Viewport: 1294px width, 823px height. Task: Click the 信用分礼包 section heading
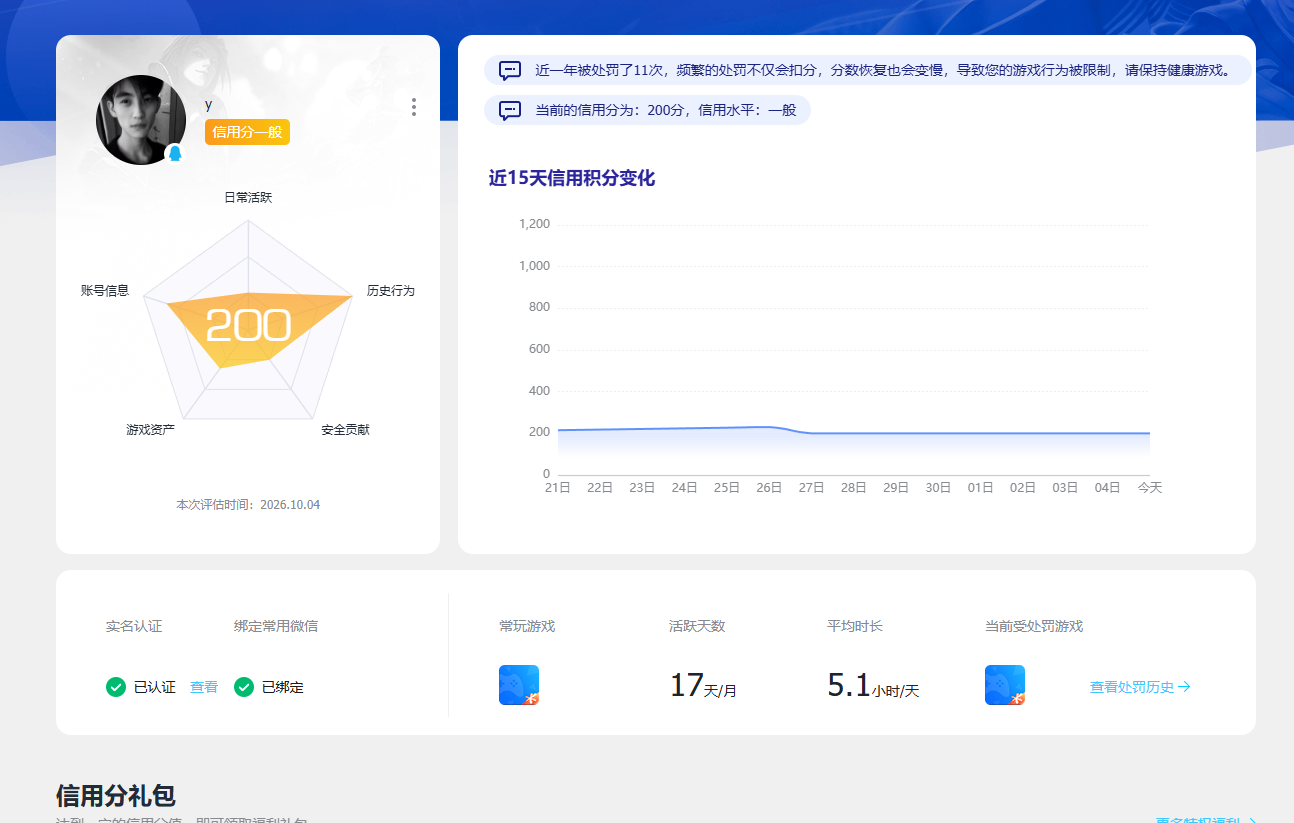[x=116, y=796]
